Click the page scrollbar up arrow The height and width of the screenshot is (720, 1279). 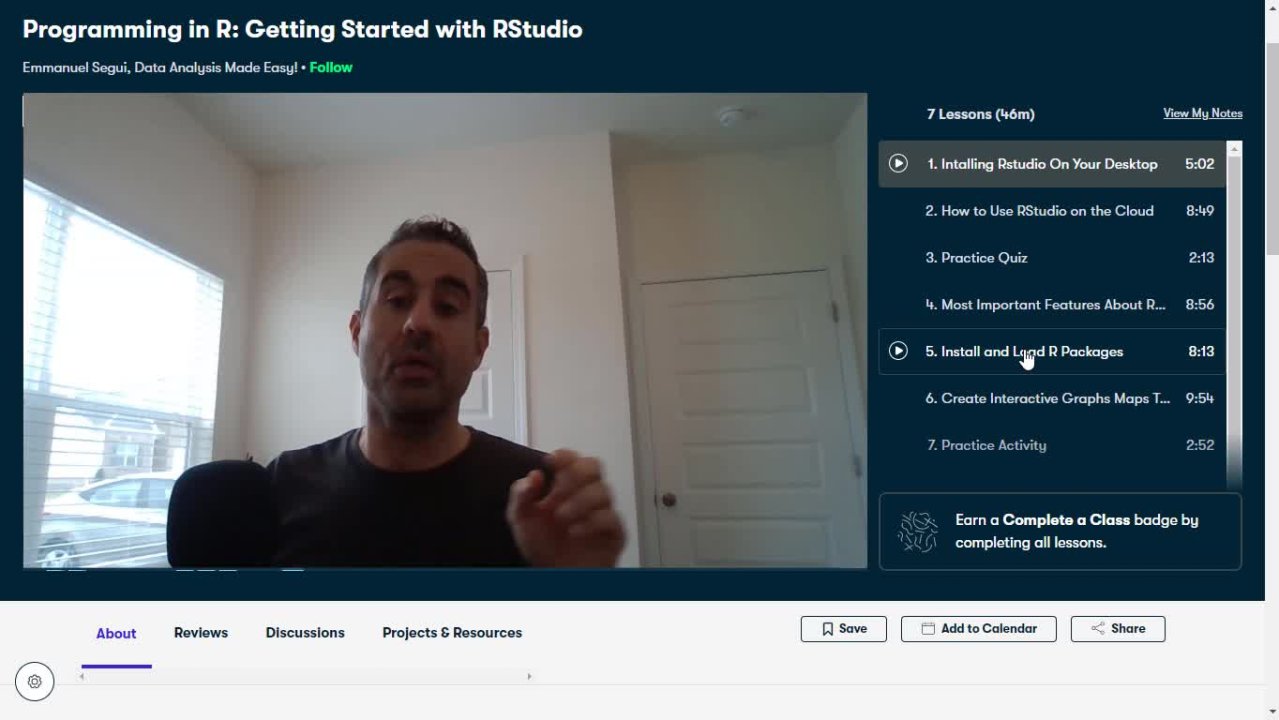tap(1271, 7)
